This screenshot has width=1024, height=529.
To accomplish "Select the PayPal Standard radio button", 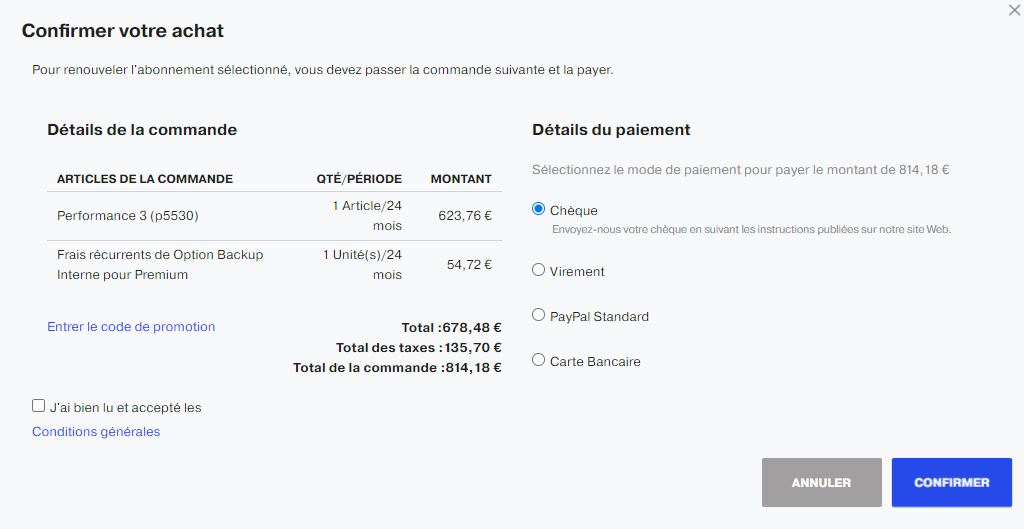I will 538,315.
